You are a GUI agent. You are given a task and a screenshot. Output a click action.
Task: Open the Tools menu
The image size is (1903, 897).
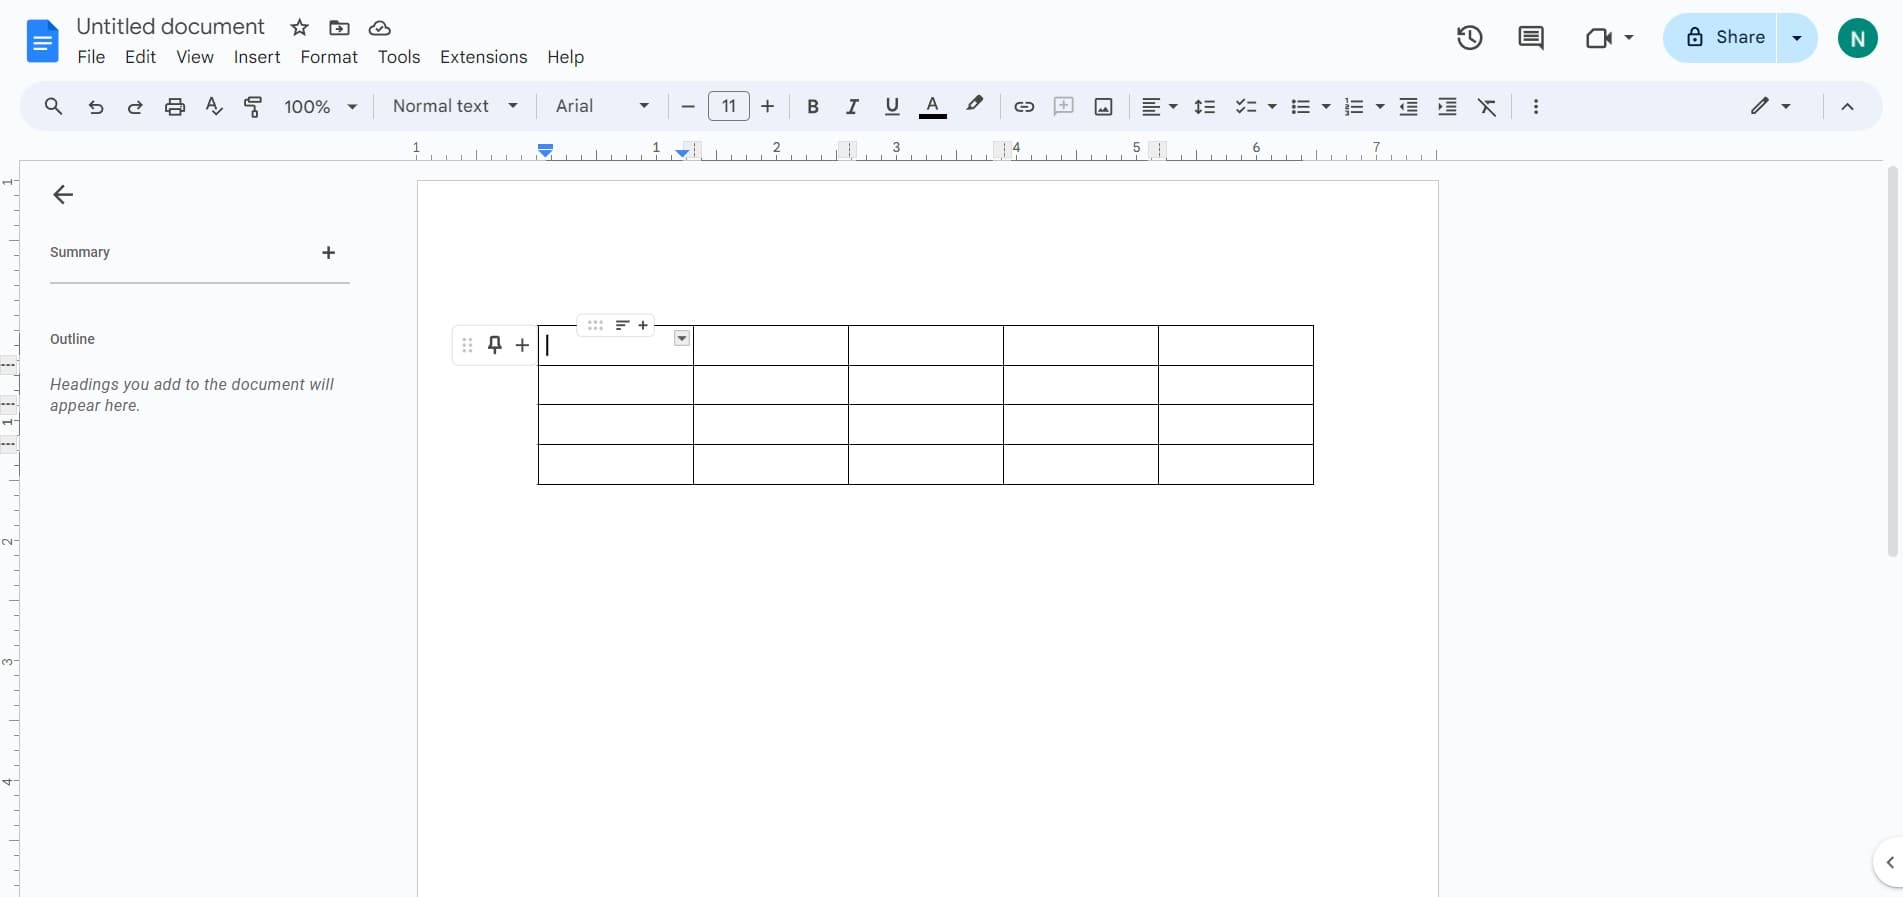[399, 57]
